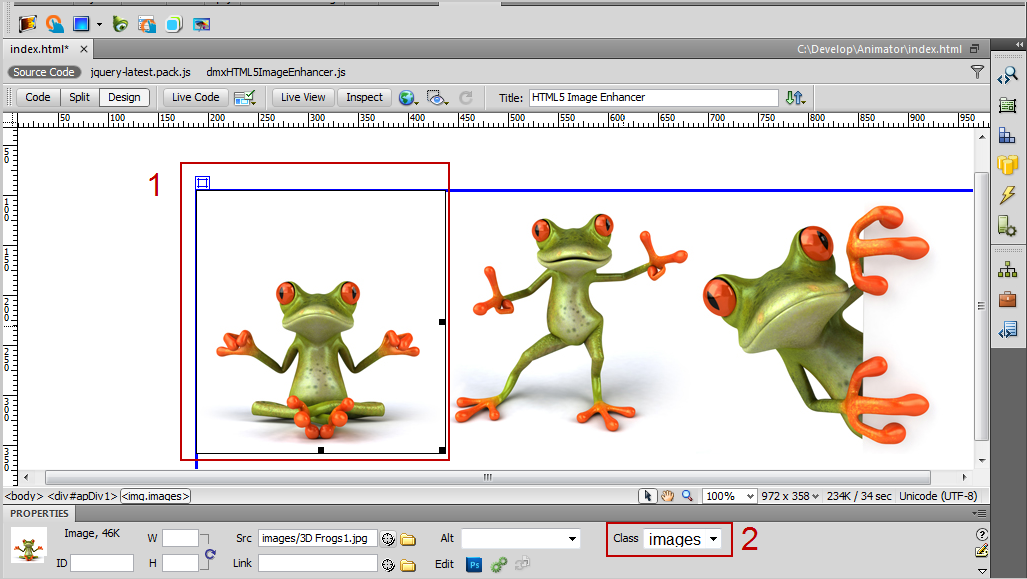Activate the Zoom magnifier tool in status bar
Screen dimensions: 1027x579
[686, 496]
